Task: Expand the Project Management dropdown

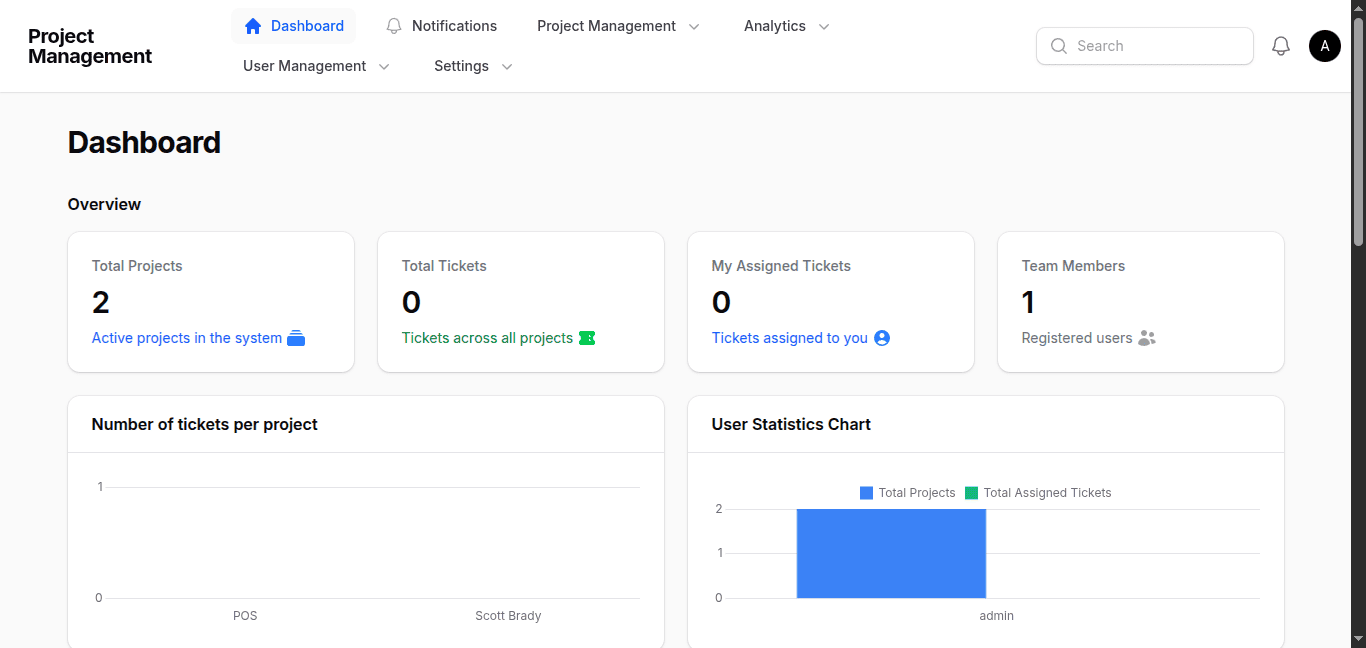Action: tap(617, 25)
